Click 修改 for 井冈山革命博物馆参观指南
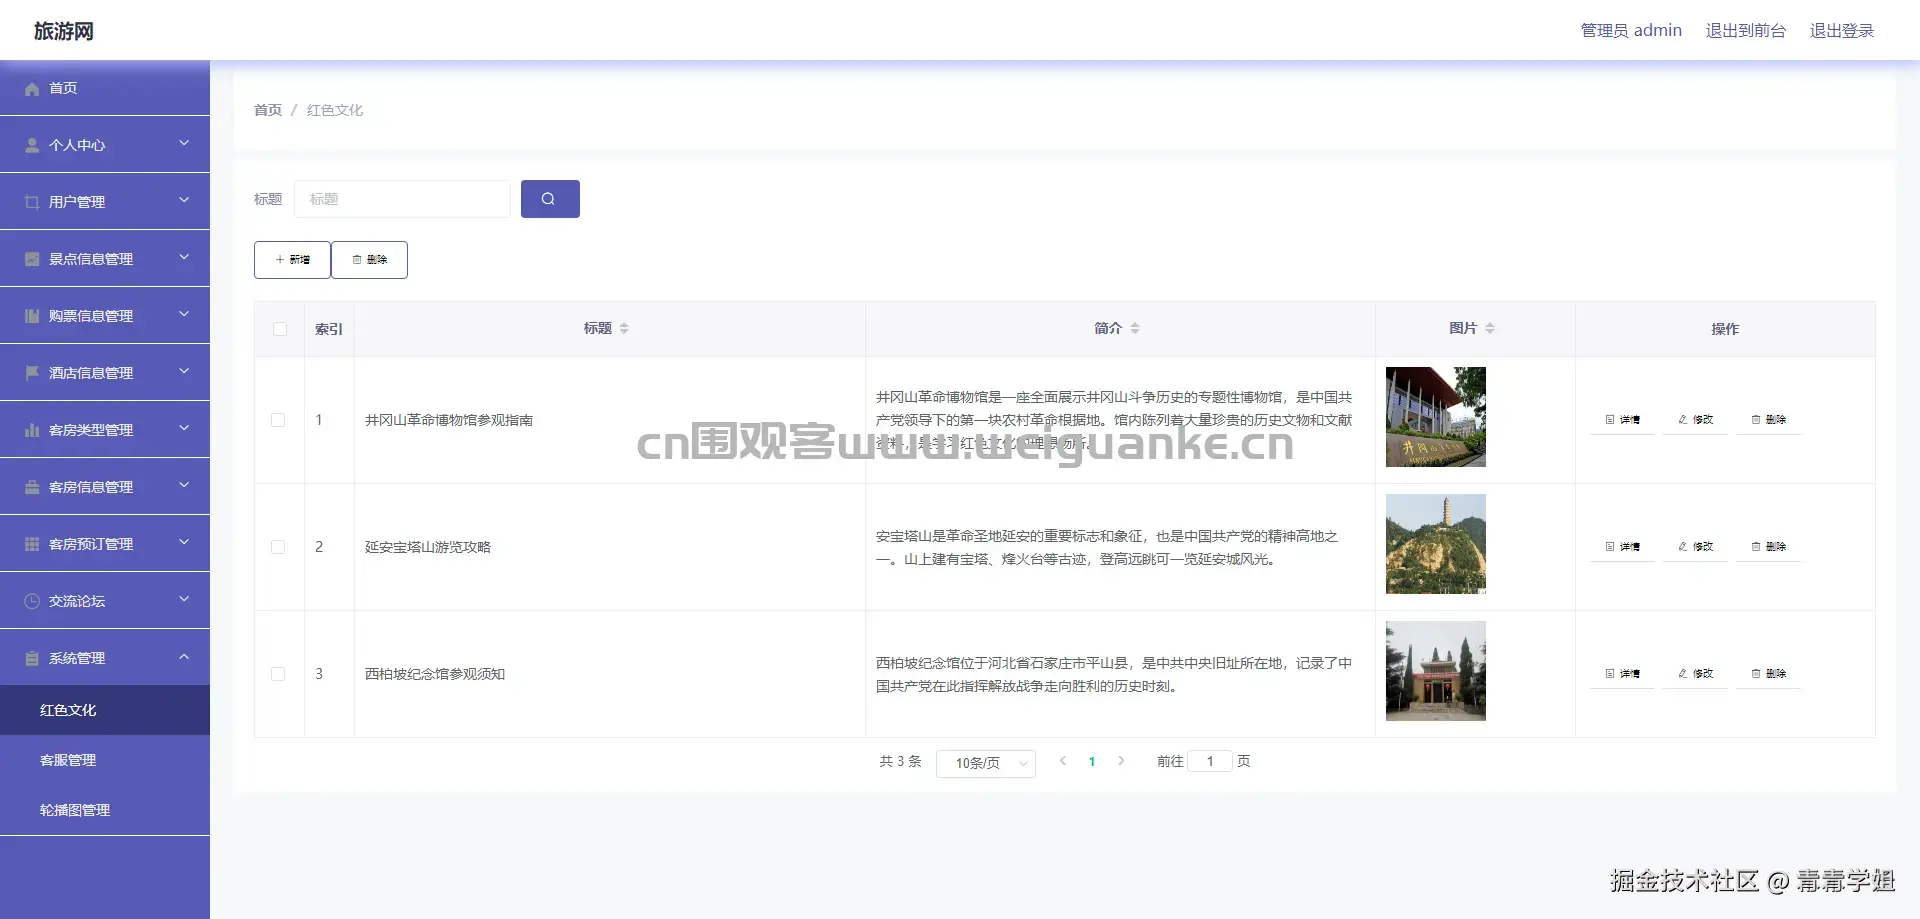The image size is (1920, 919). (1695, 420)
